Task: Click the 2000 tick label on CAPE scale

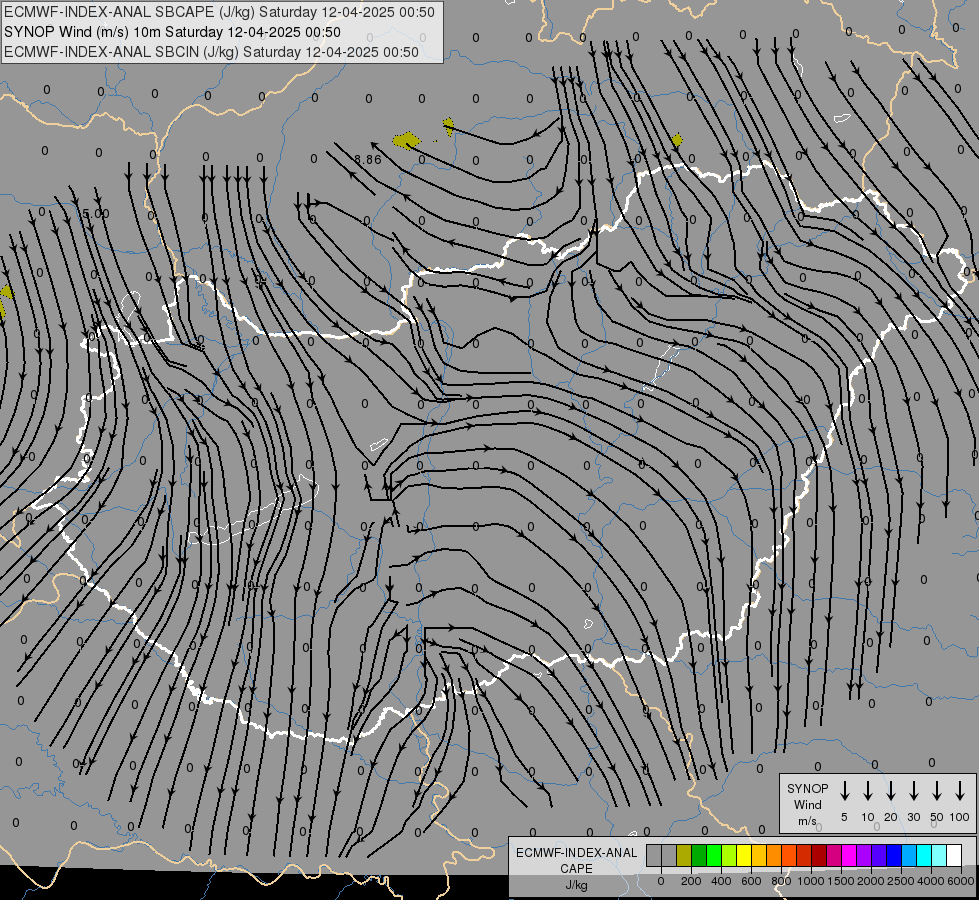Action: [x=871, y=881]
